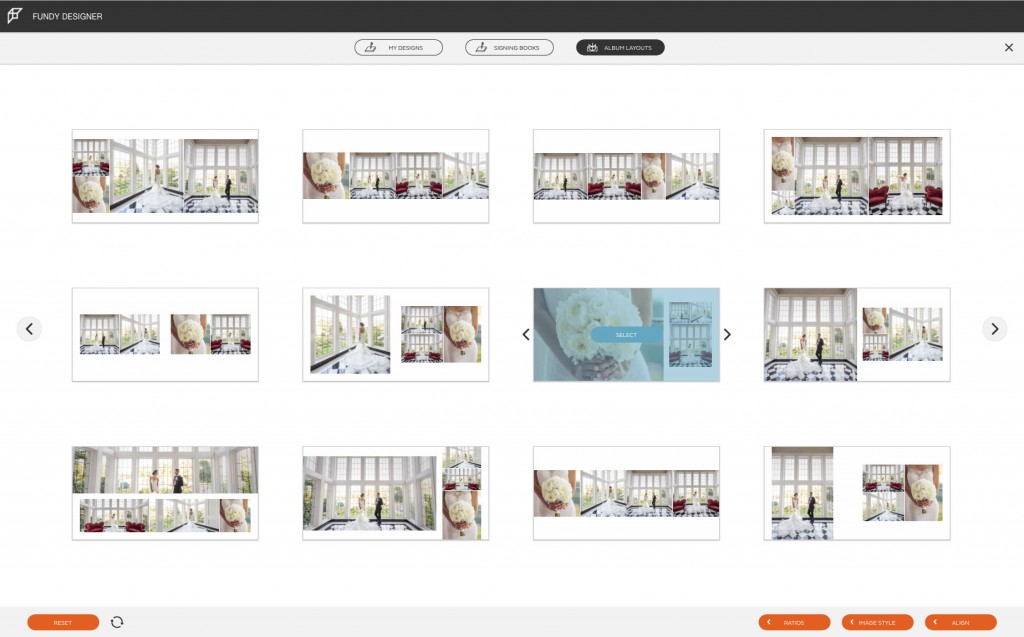Viewport: 1024px width, 637px height.
Task: Switch to the Signing Books tab
Action: point(509,47)
